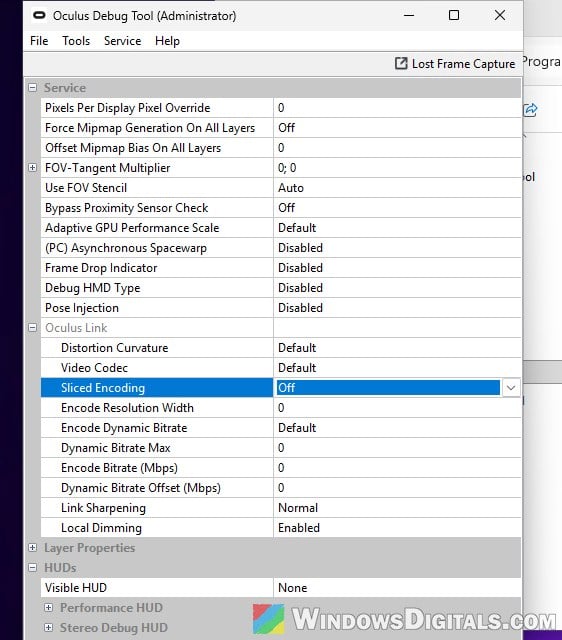Click Distortion Curvature row label

(x=114, y=348)
